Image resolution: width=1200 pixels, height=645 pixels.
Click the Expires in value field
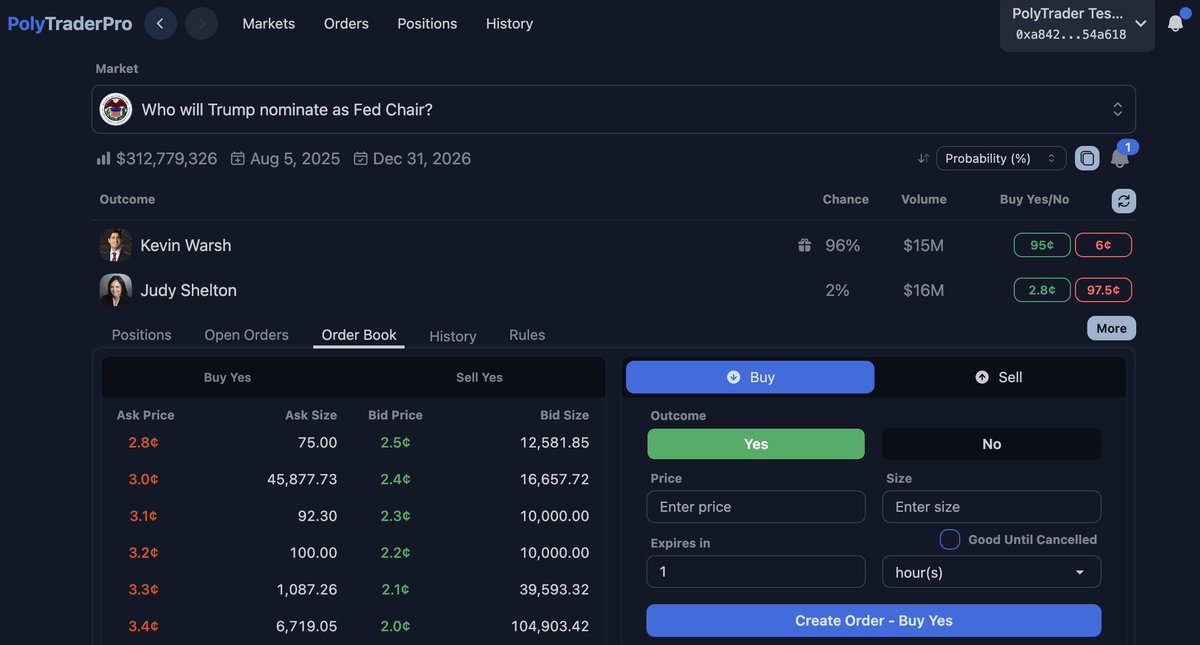click(756, 572)
